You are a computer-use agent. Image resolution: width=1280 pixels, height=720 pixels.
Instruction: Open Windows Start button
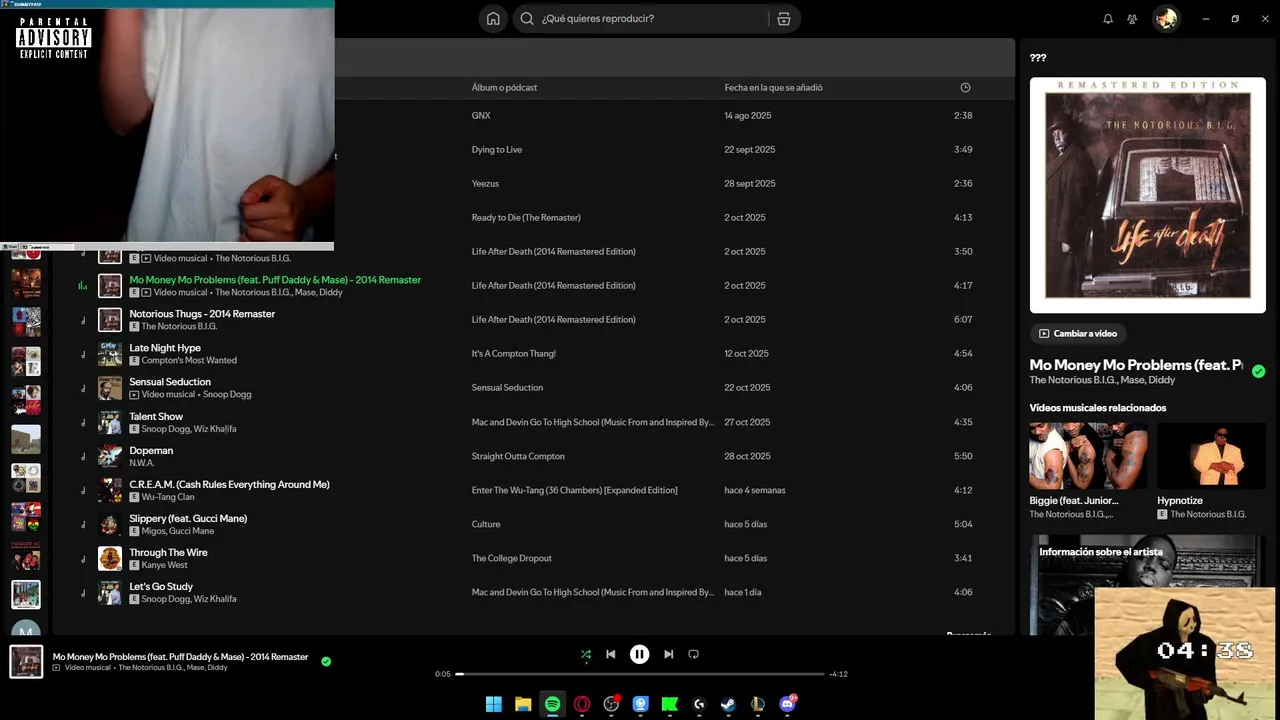coord(494,704)
